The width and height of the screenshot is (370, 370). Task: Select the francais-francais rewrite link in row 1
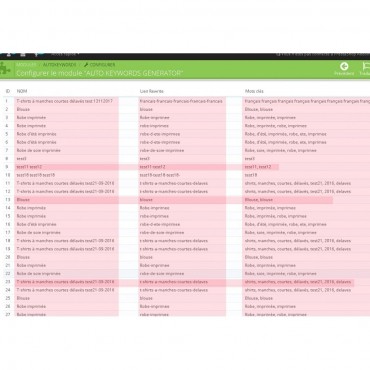181,101
